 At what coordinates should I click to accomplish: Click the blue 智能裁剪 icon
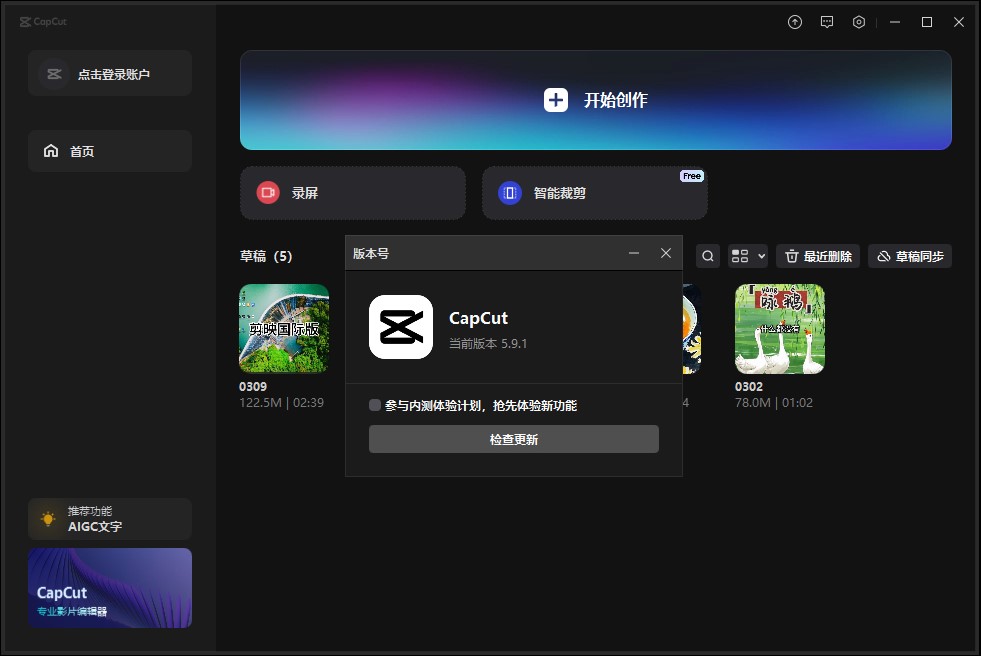(509, 193)
